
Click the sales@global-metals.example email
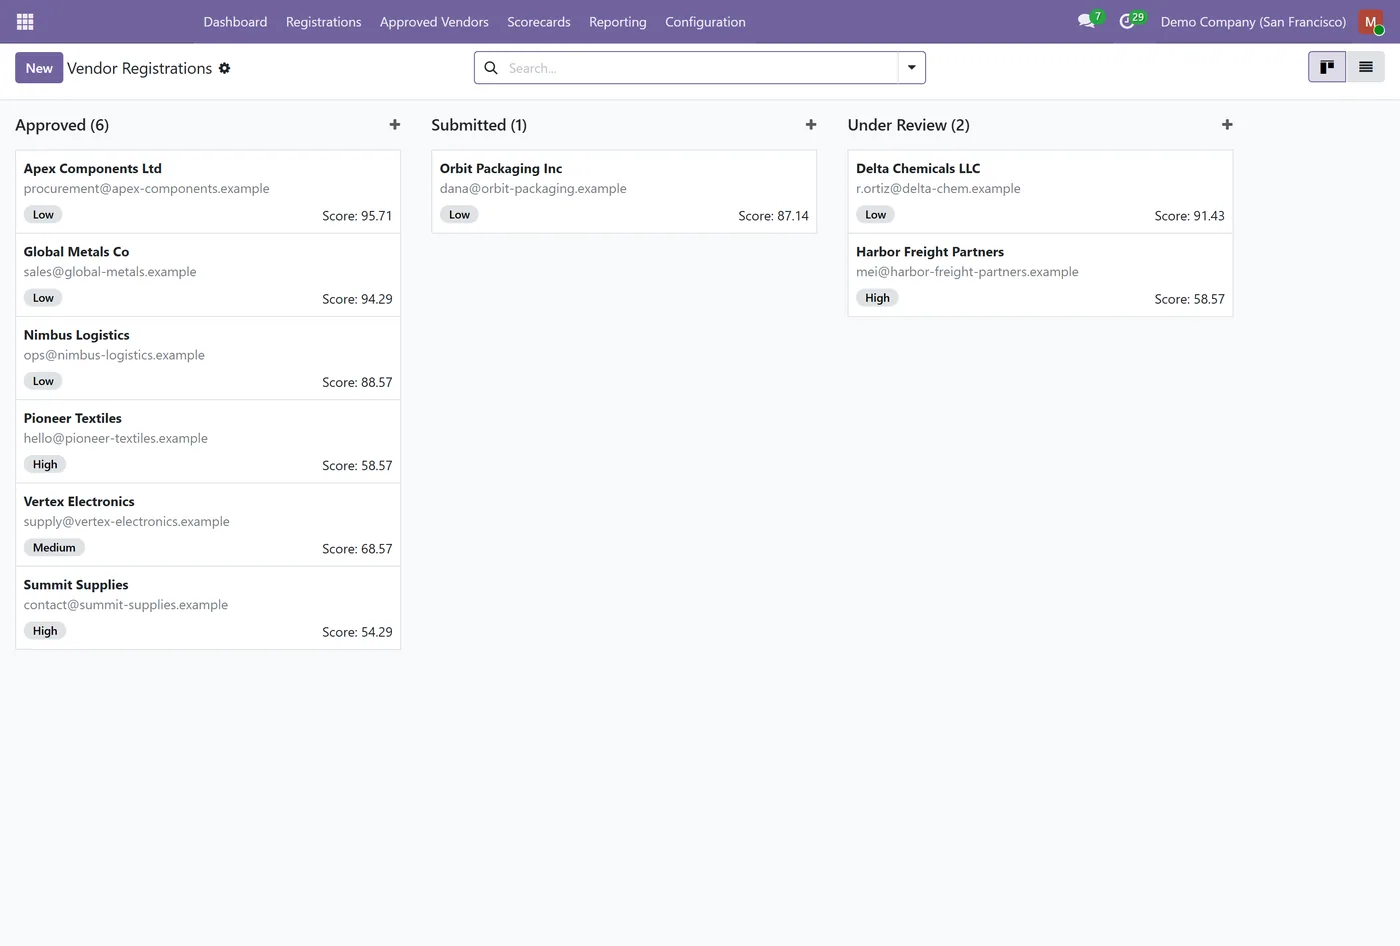[110, 272]
